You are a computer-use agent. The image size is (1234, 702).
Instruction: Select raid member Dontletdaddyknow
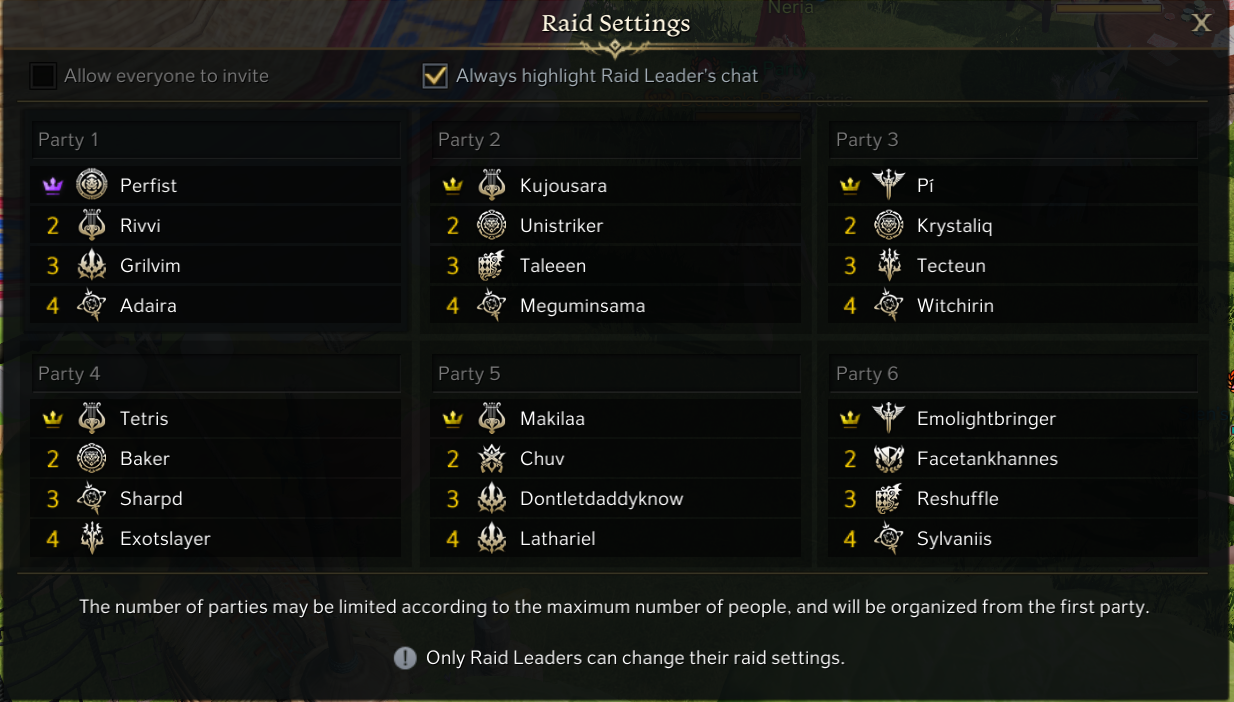tap(601, 498)
